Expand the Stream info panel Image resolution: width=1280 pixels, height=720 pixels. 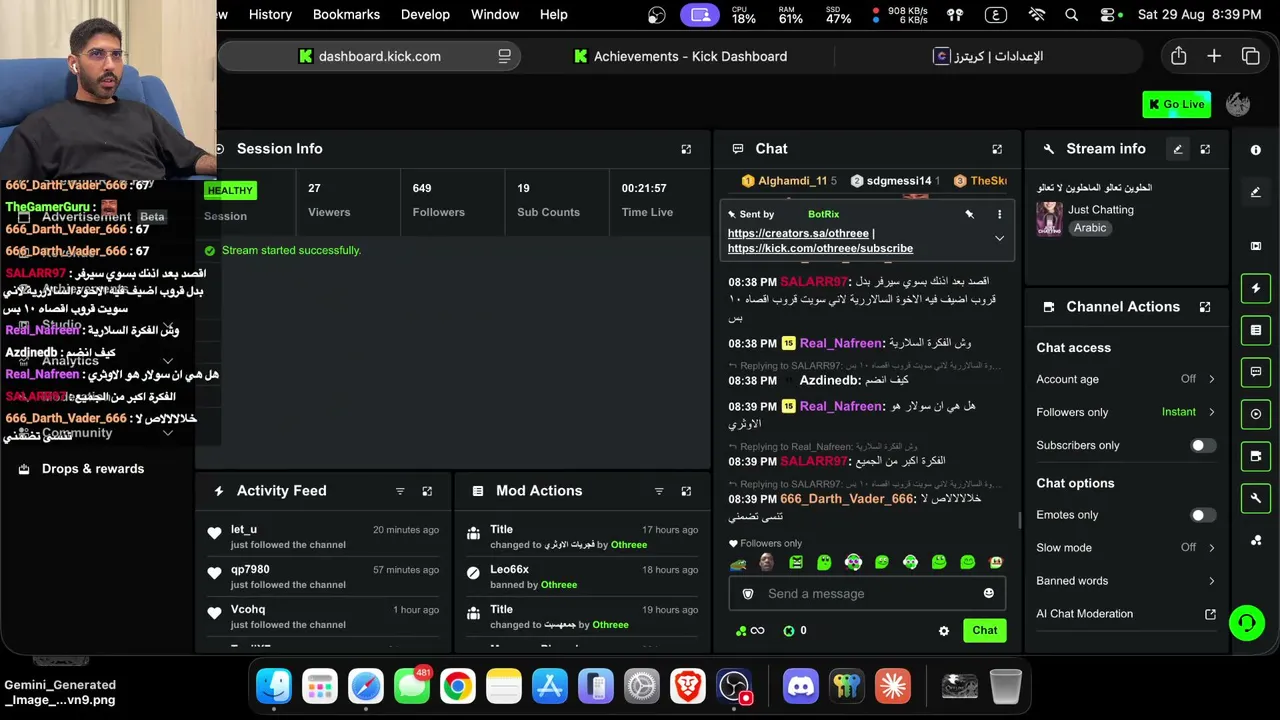(1205, 149)
